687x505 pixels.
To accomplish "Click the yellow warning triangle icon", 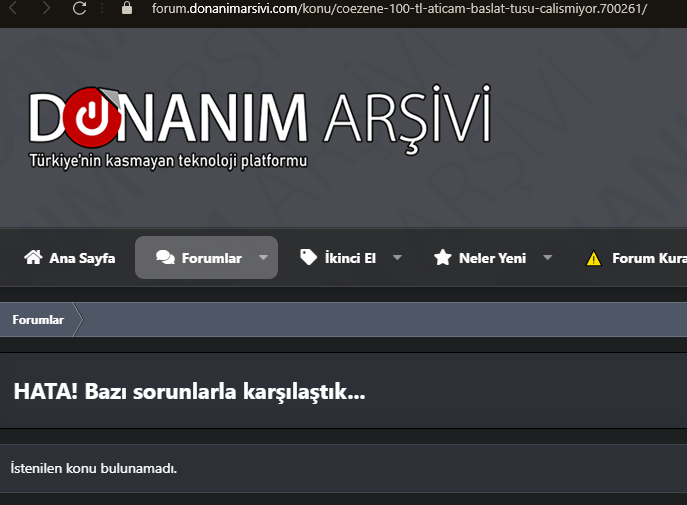I will point(593,258).
